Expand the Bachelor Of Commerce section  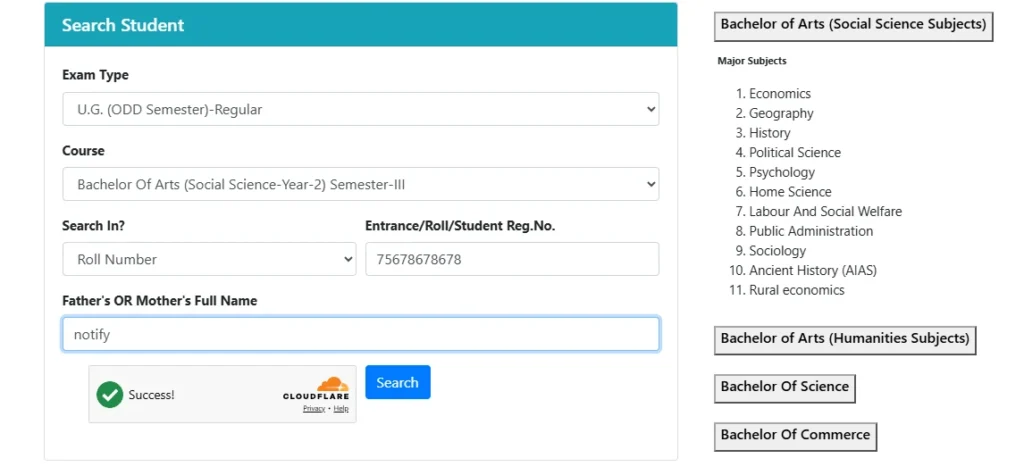point(795,436)
